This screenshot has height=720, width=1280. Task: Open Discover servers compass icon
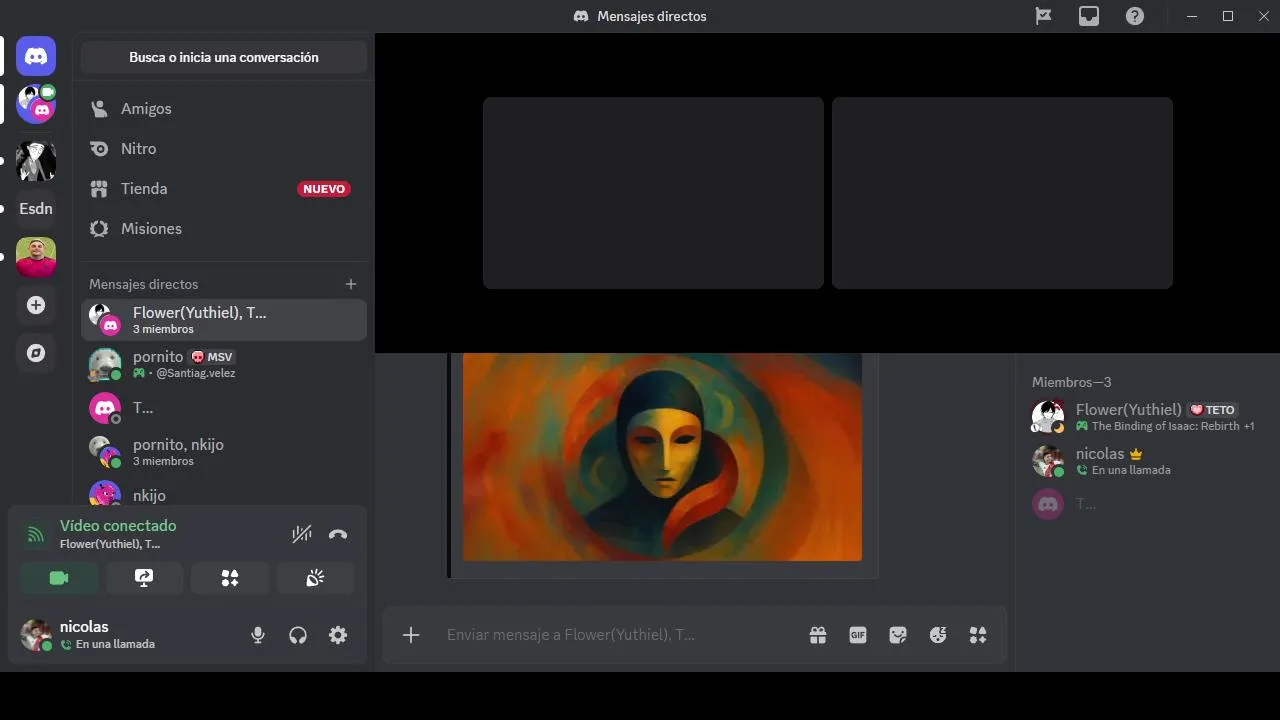click(x=36, y=353)
